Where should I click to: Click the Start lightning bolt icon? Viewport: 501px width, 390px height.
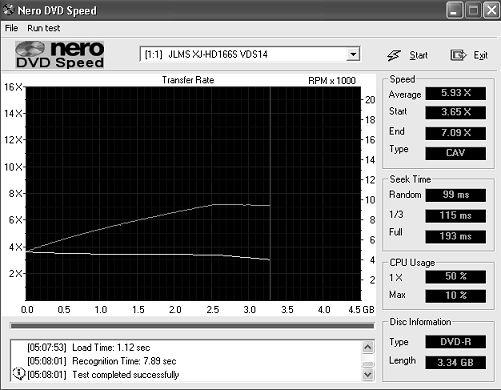click(394, 55)
